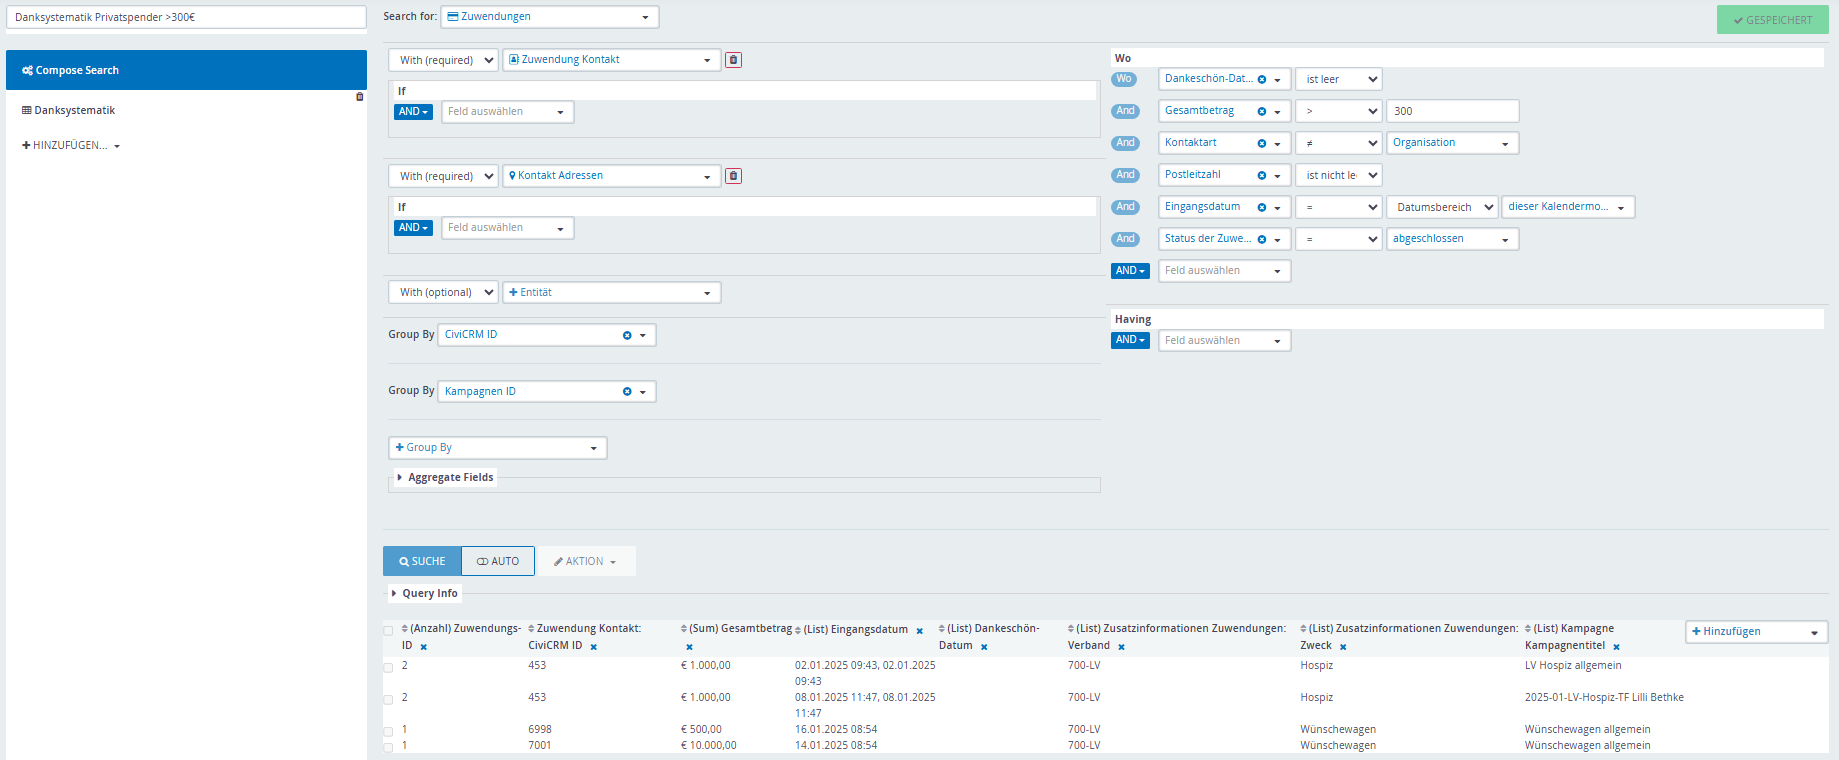Click the trash icon beside Danksystematik display

tap(359, 97)
